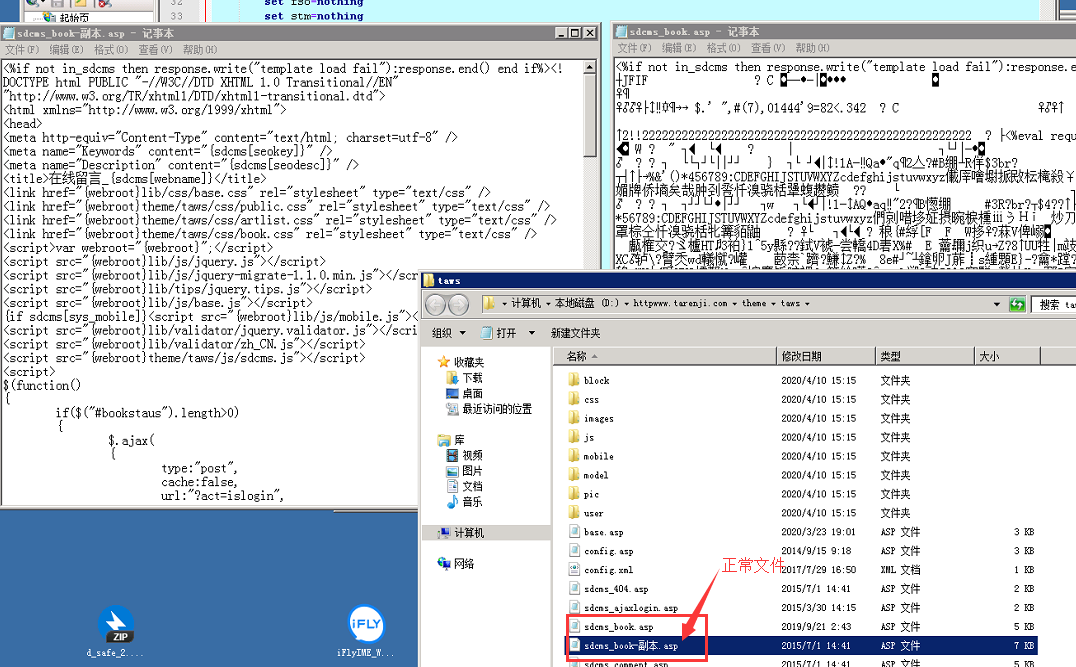Open 音乐 music library
The image size is (1076, 667).
click(x=472, y=502)
